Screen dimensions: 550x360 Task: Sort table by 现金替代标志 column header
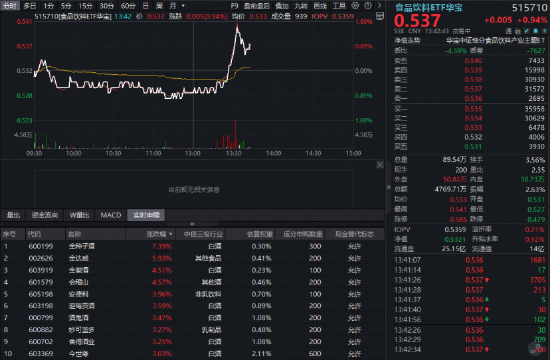[x=354, y=234]
